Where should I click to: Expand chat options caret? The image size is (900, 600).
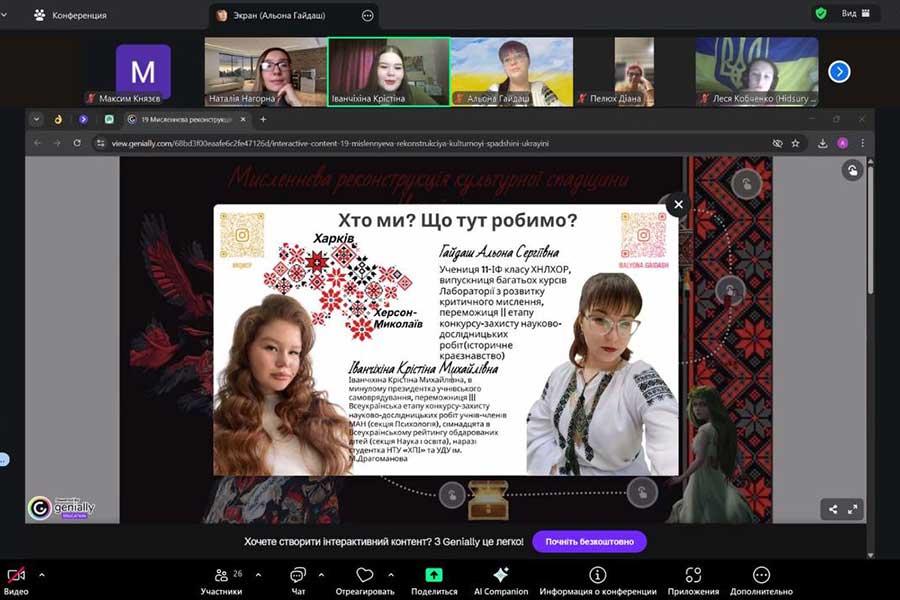pos(321,574)
